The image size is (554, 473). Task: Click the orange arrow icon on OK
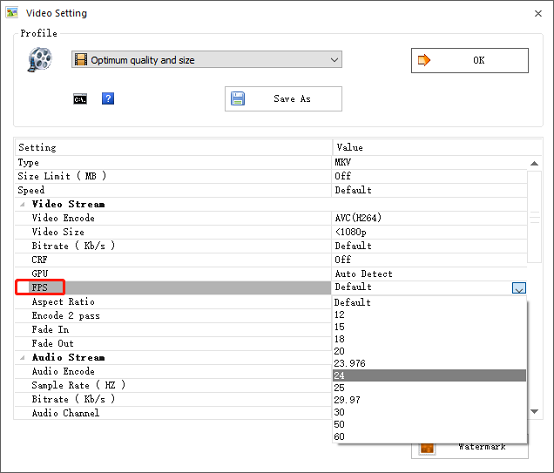click(424, 60)
